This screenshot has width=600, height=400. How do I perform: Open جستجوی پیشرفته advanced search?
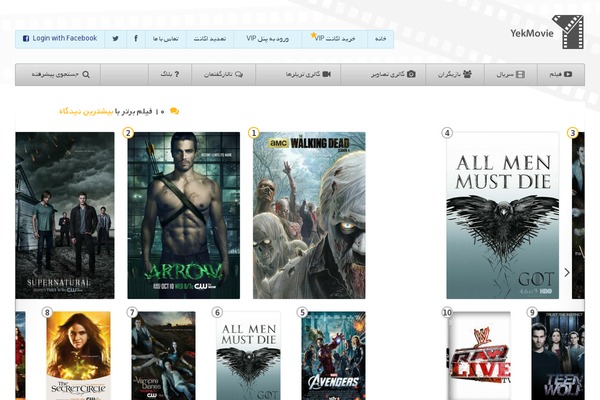58,74
